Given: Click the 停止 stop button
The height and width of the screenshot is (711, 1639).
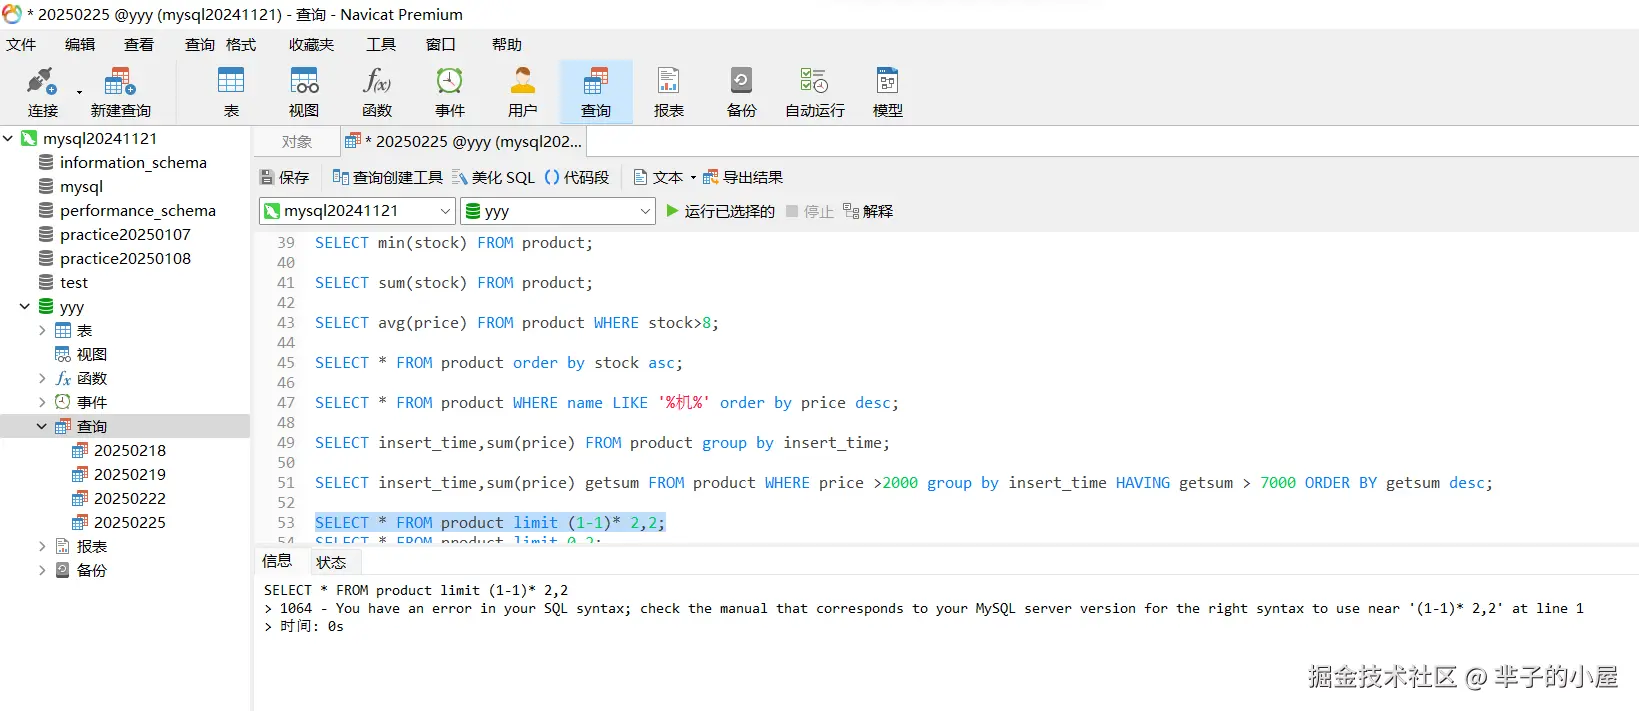Looking at the screenshot, I should [x=810, y=211].
